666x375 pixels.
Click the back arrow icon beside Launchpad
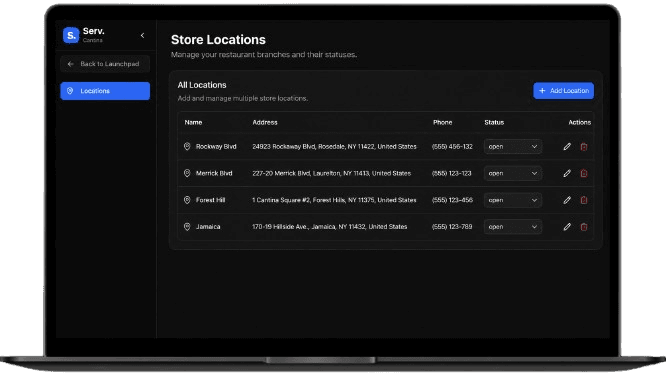click(x=71, y=64)
